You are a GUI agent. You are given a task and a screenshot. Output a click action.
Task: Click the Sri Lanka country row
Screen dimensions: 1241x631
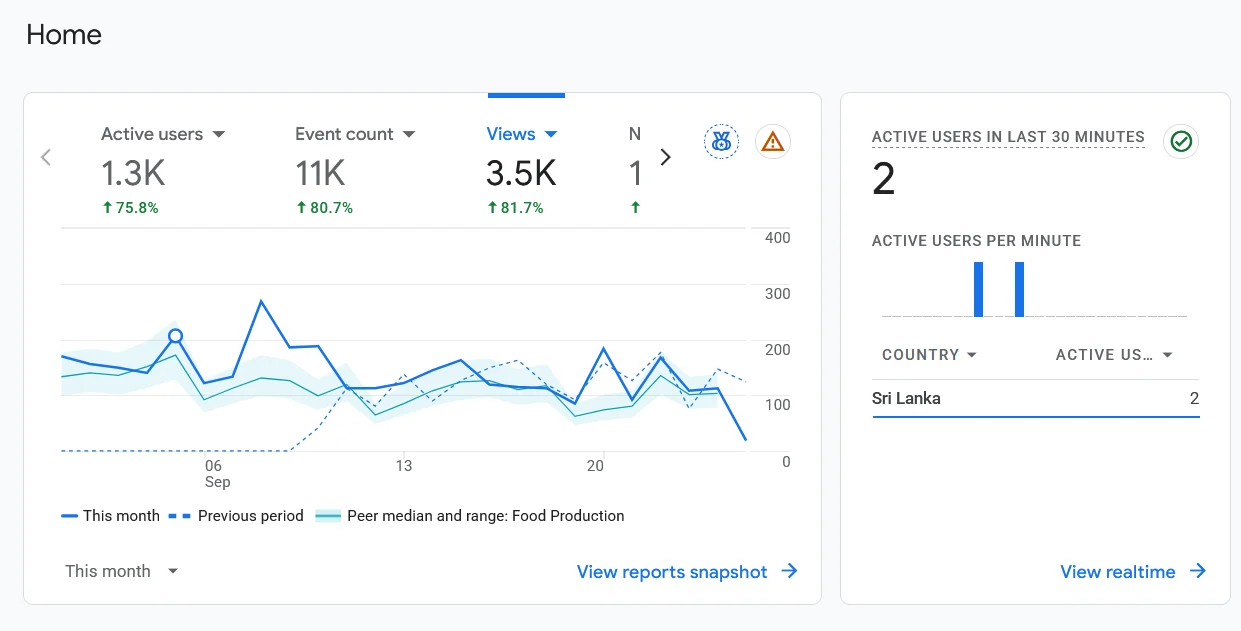(1036, 398)
